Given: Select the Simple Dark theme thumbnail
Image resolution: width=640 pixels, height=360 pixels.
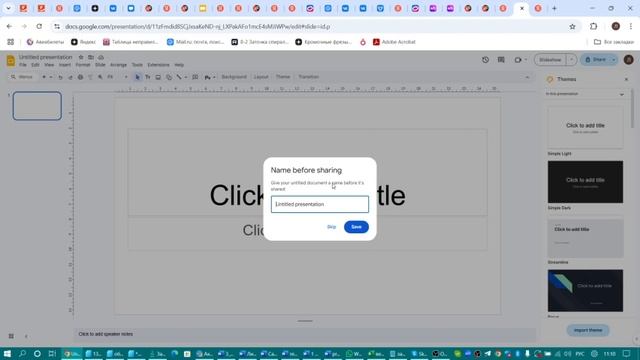Looking at the screenshot, I should (585, 182).
